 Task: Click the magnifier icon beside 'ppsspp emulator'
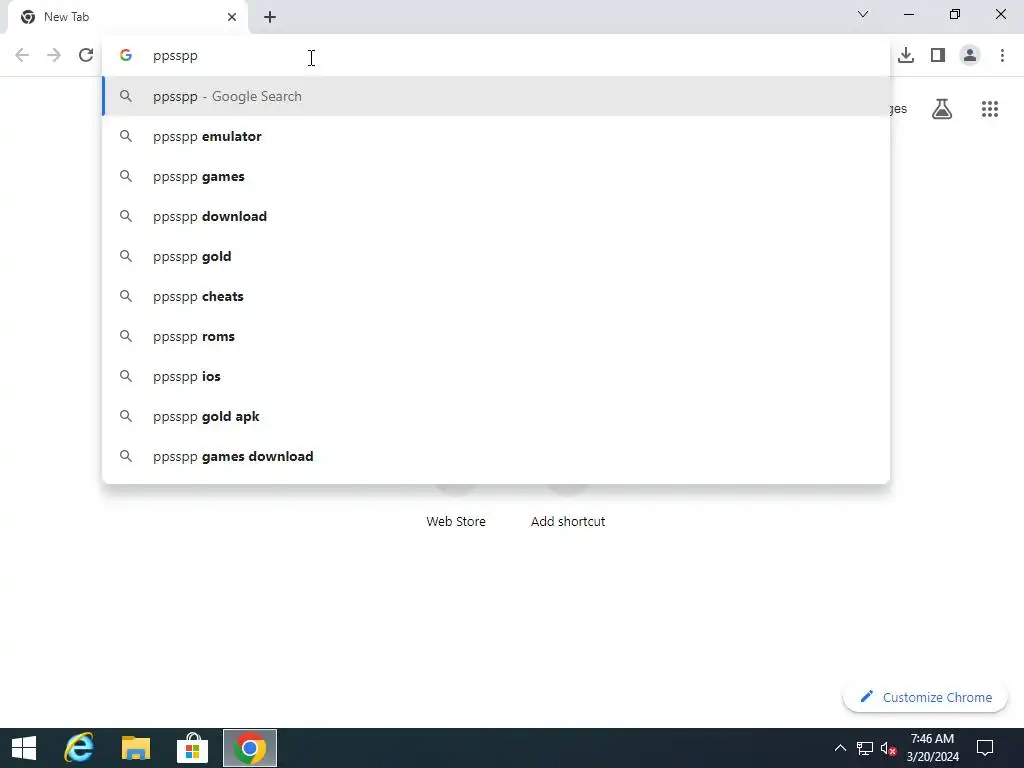click(x=126, y=136)
